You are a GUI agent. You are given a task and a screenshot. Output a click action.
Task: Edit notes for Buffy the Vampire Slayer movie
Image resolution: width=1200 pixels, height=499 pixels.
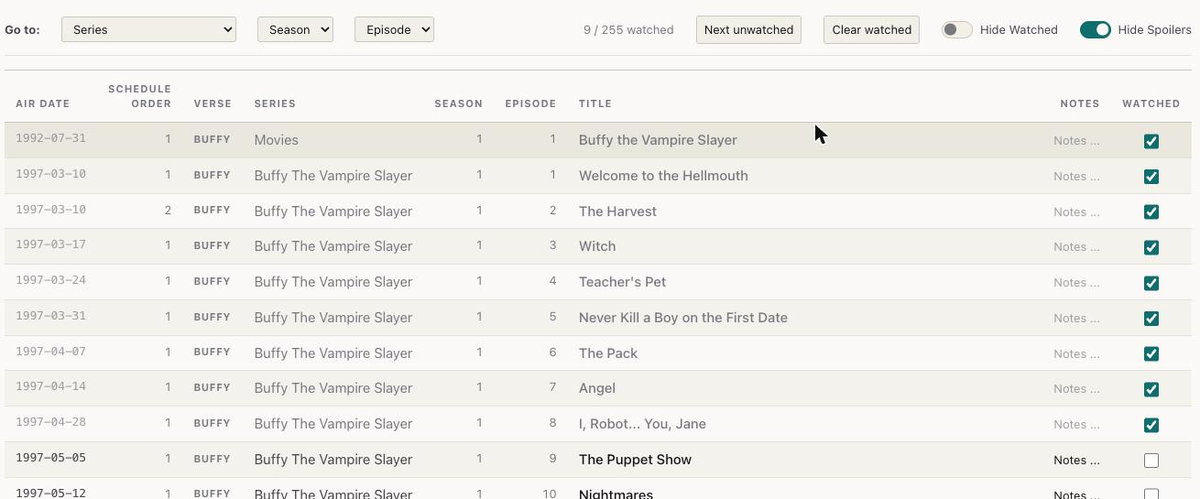[1076, 141]
